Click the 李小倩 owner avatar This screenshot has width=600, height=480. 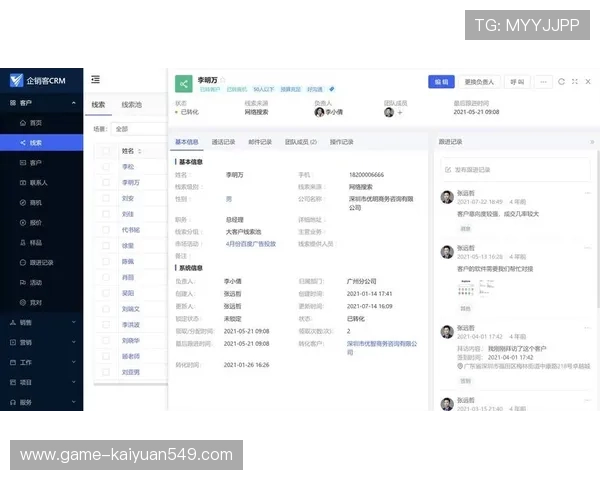(319, 112)
